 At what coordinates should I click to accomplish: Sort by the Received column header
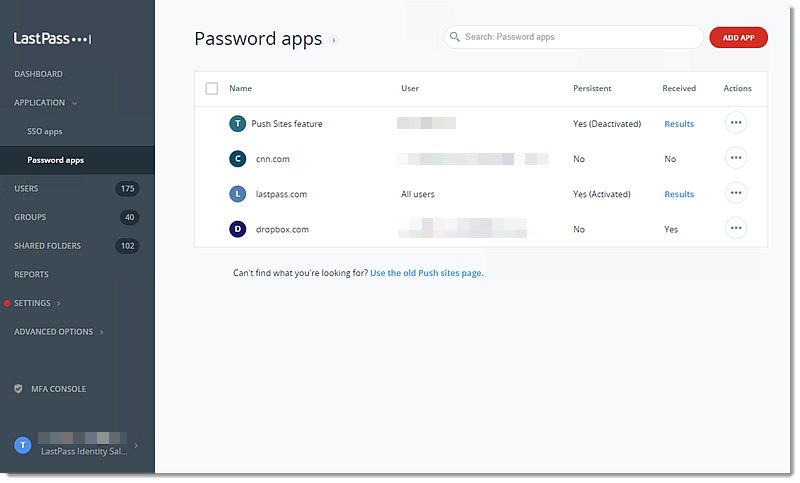coord(679,88)
